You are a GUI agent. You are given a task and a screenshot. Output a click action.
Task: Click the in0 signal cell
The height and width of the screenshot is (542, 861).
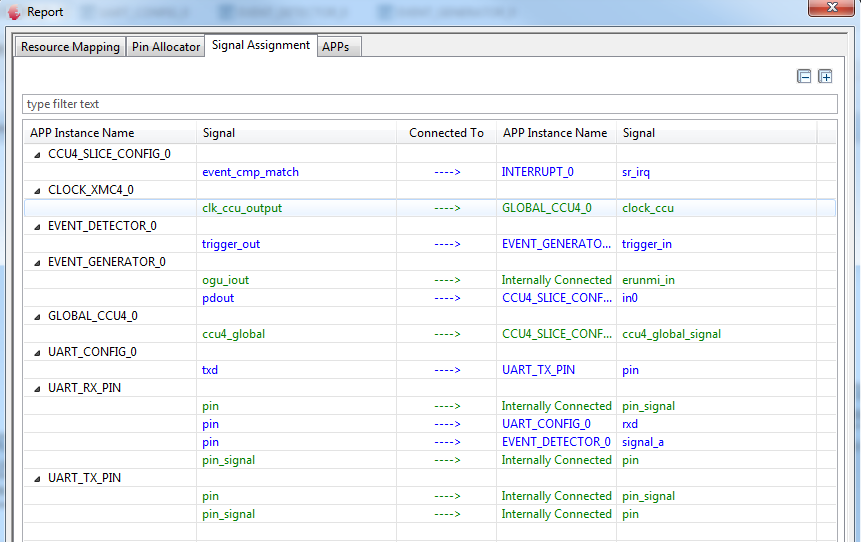pyautogui.click(x=630, y=298)
